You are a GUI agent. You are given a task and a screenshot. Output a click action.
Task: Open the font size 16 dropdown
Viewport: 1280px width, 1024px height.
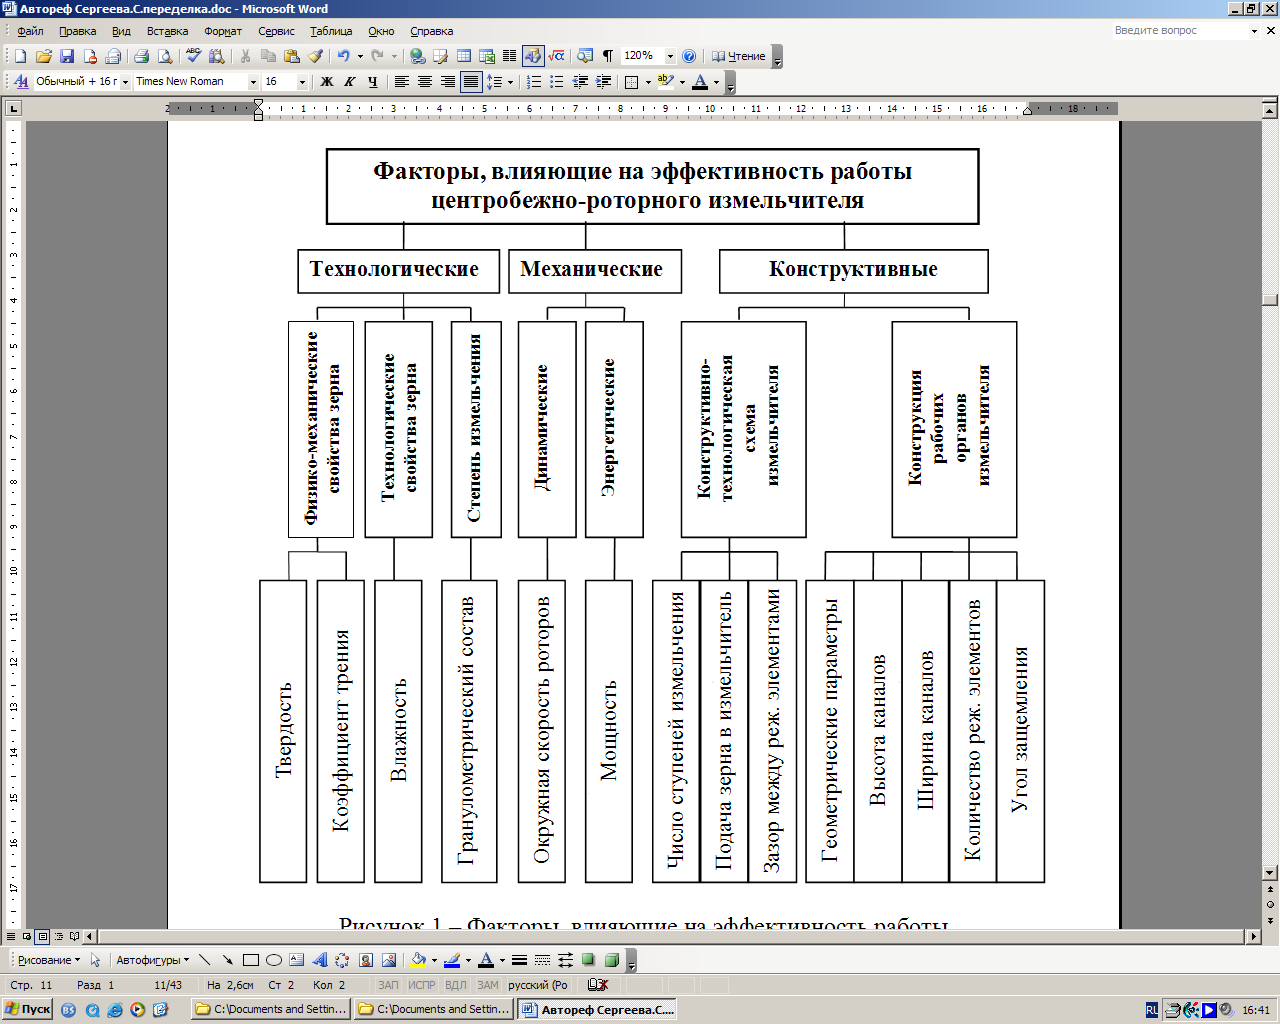click(303, 82)
